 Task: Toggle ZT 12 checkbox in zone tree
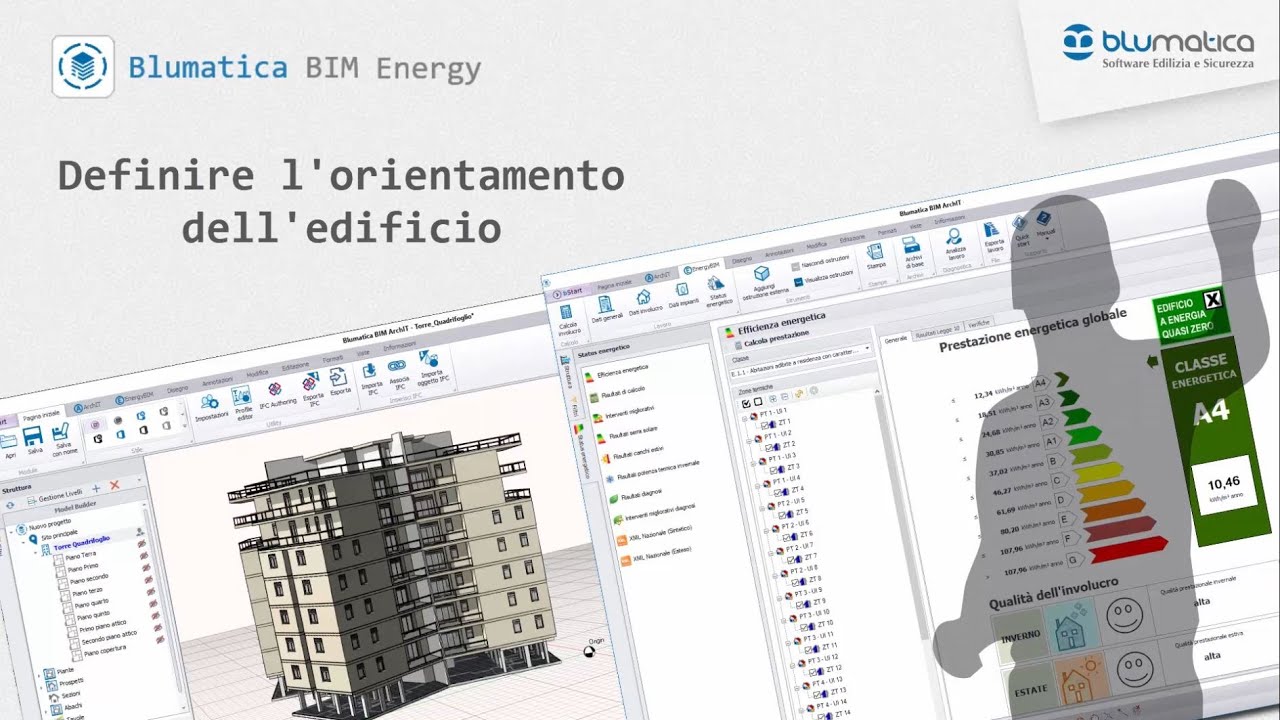pos(811,670)
